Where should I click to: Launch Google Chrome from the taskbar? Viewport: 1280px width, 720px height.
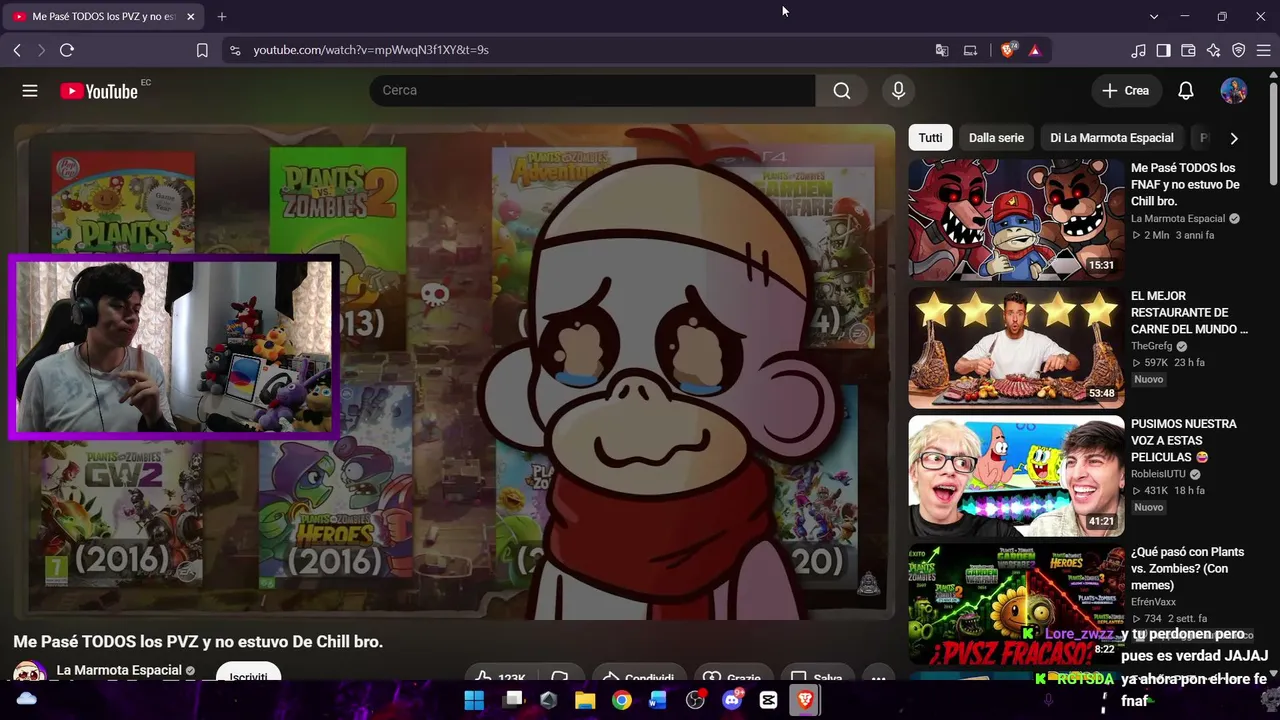point(622,700)
